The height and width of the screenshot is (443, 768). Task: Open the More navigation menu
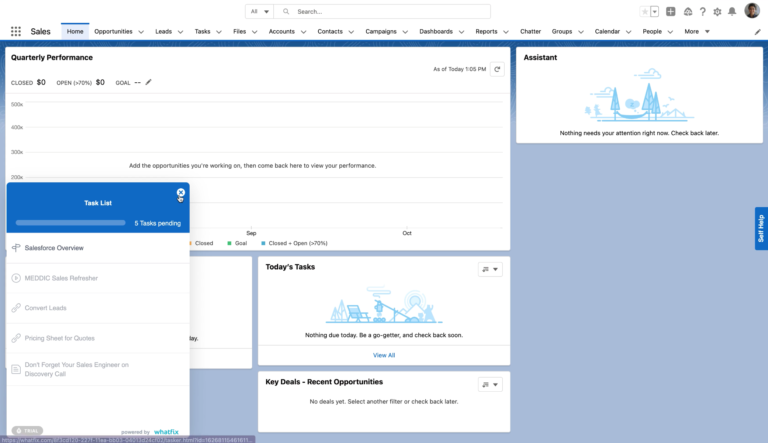click(x=697, y=31)
